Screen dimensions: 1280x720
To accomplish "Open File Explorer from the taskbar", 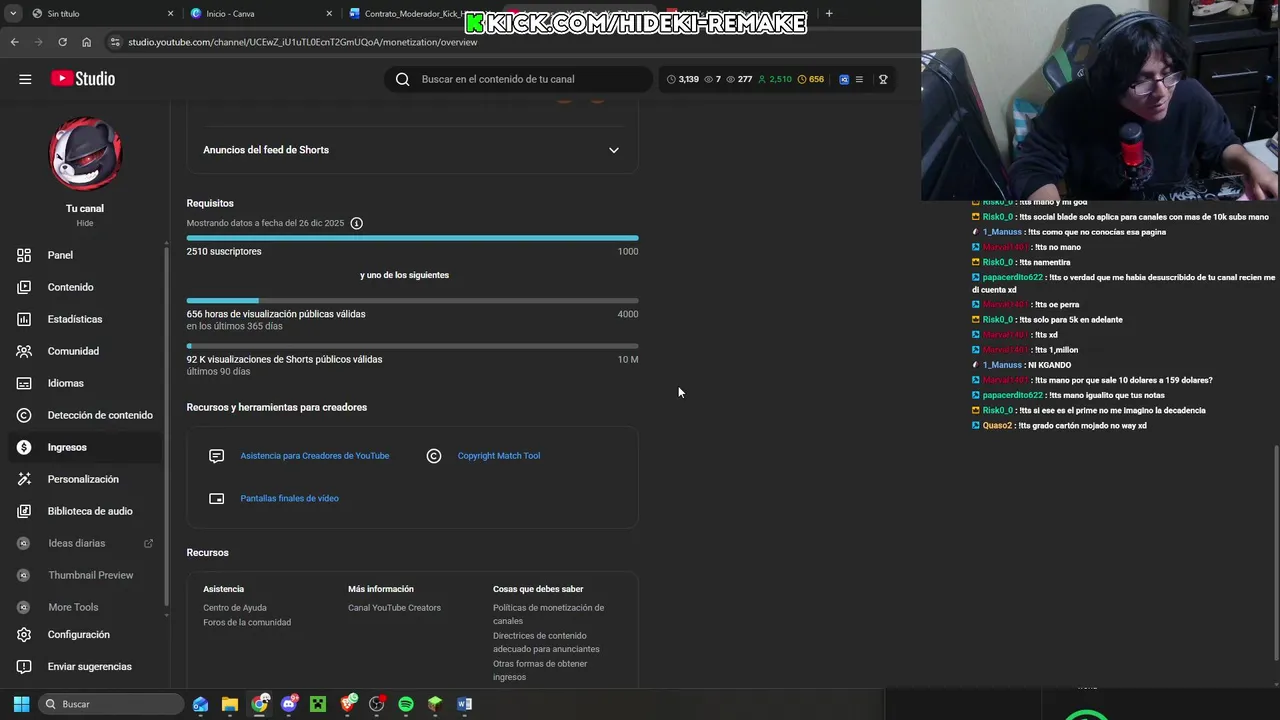I will (x=230, y=704).
